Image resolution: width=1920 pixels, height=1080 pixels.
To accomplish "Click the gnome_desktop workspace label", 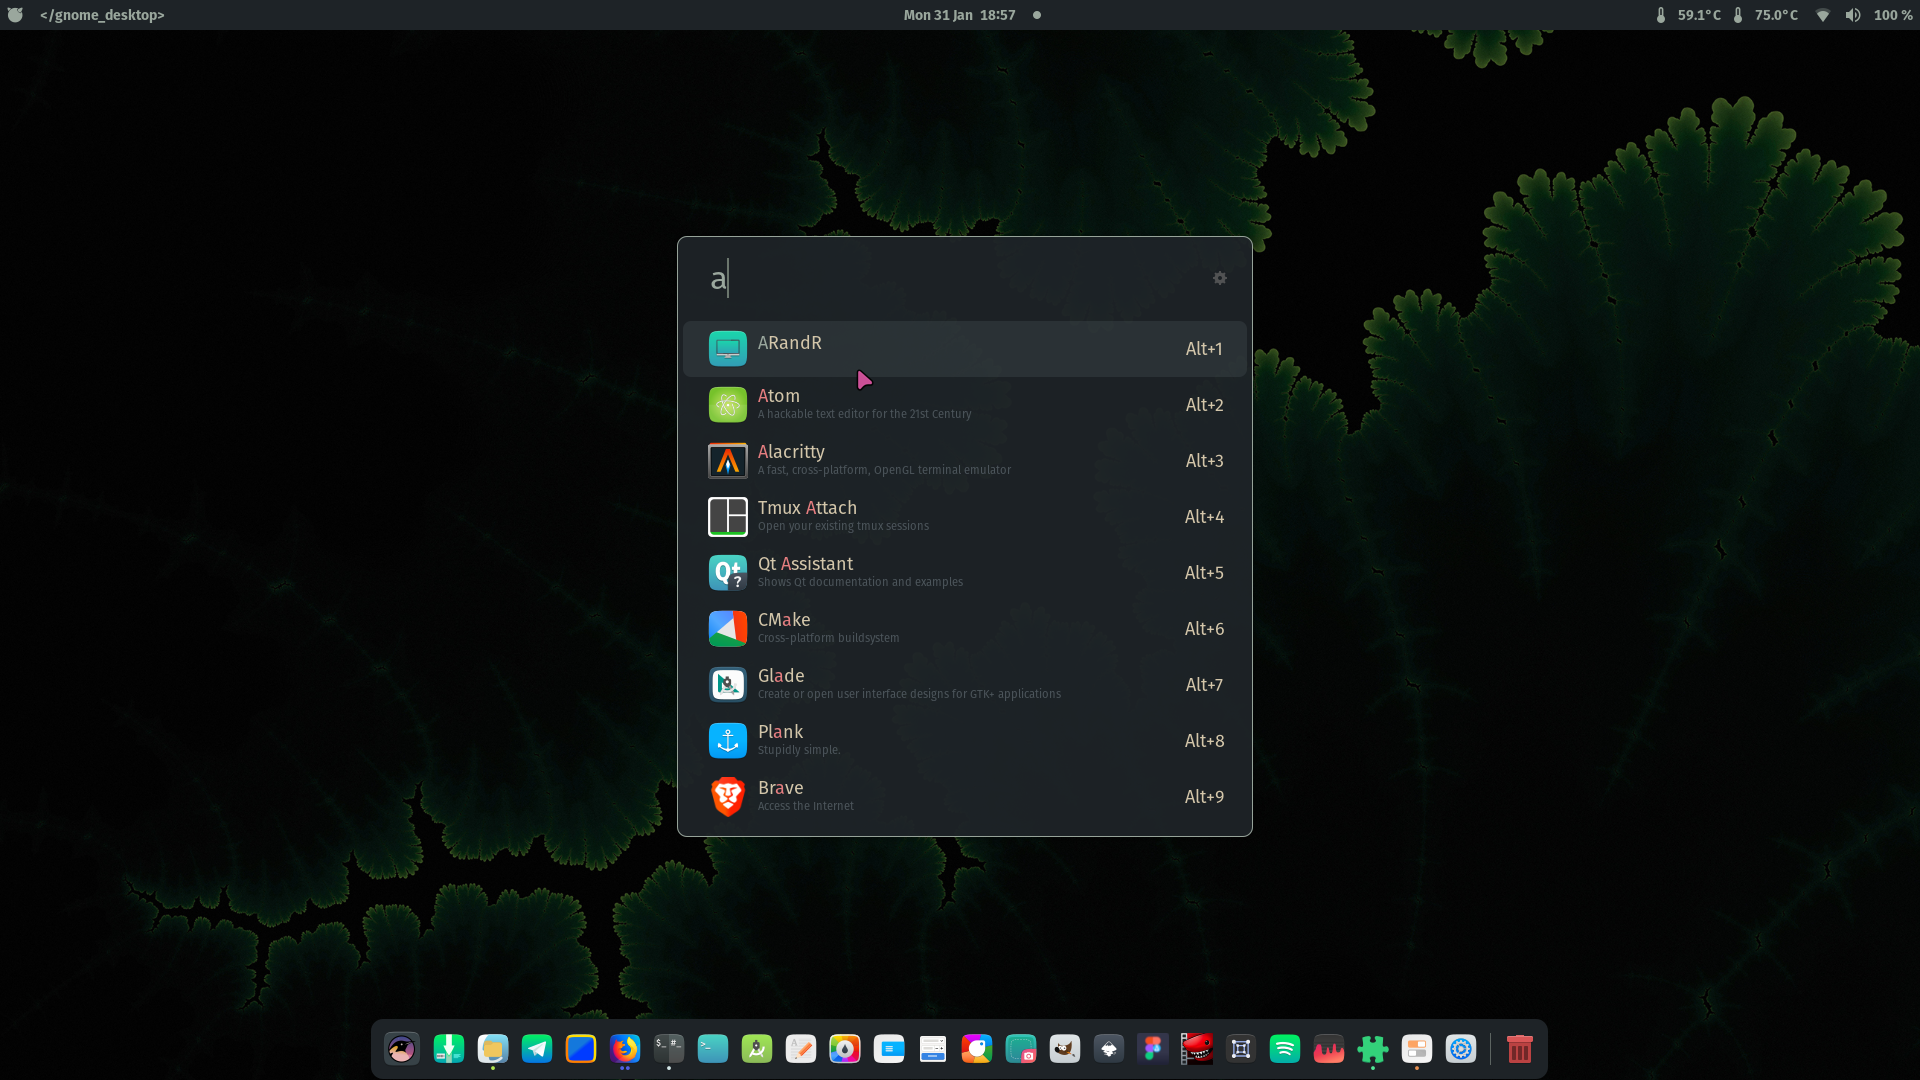I will (x=102, y=15).
